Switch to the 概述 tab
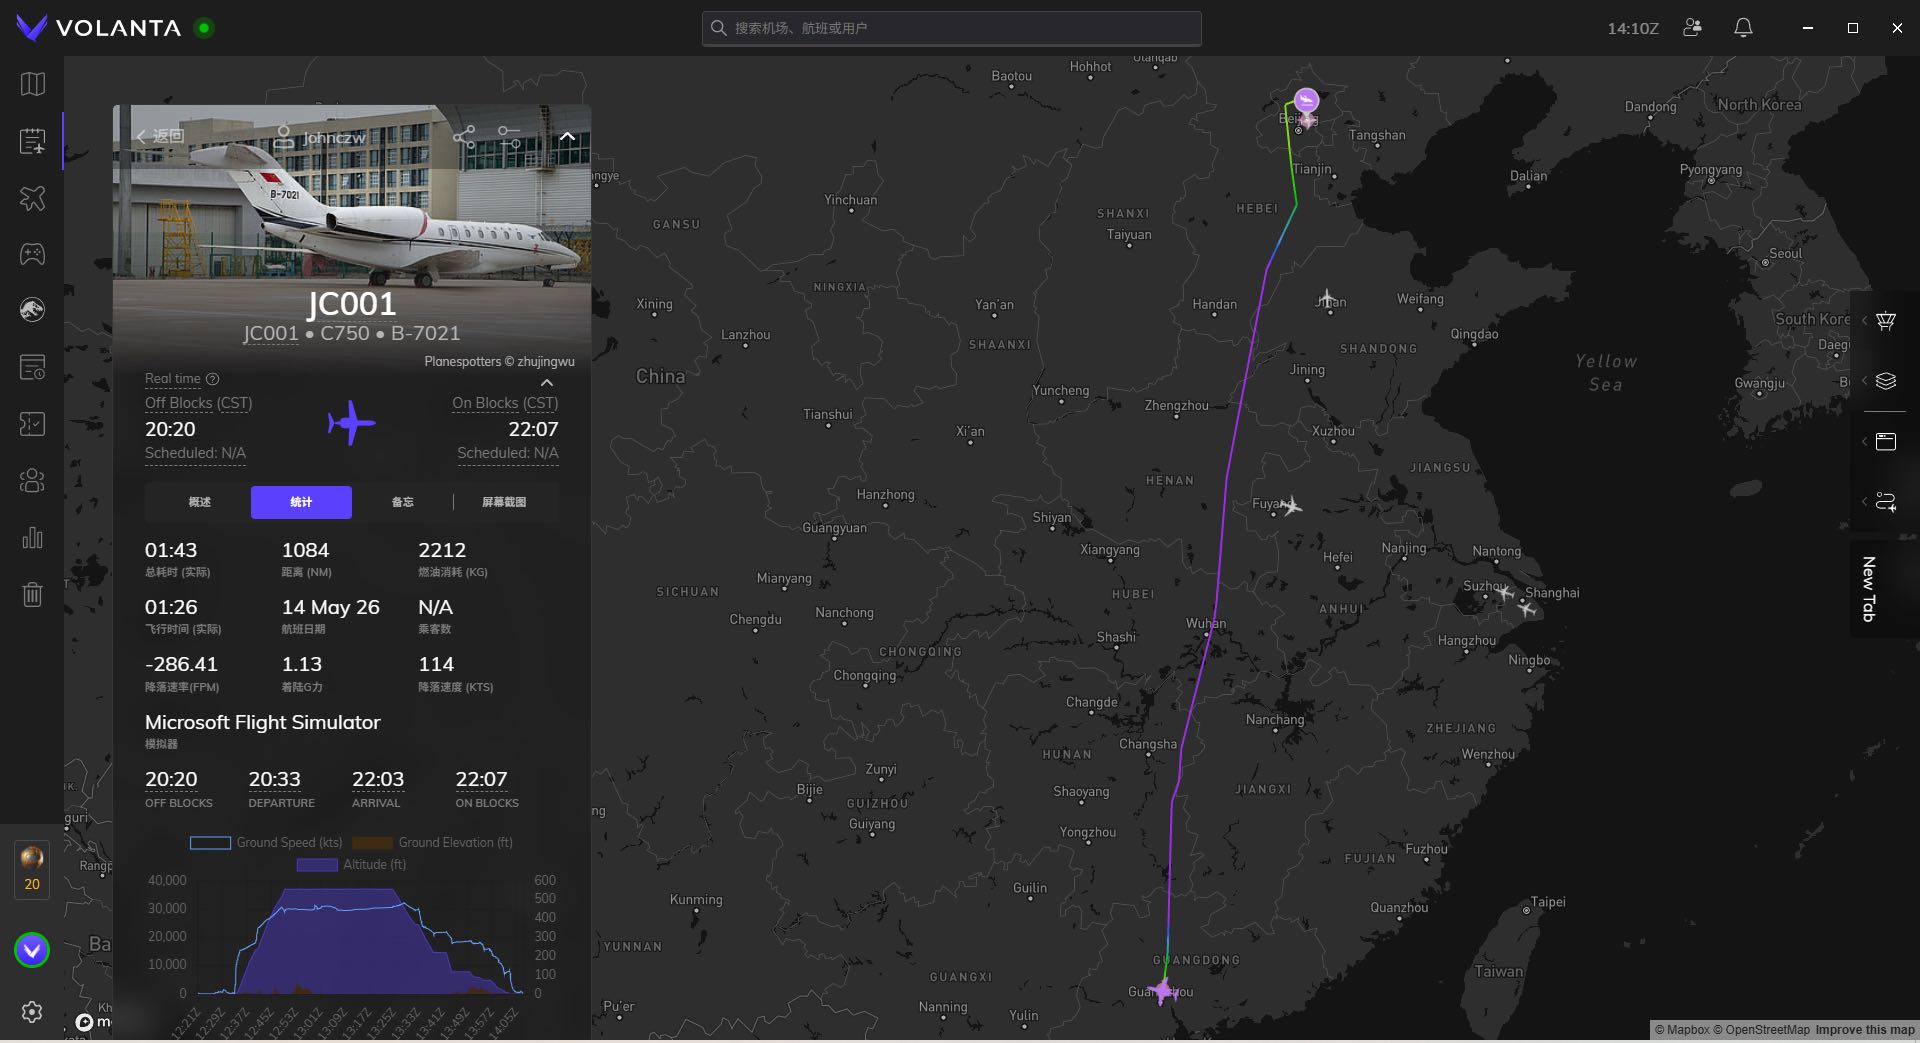The height and width of the screenshot is (1043, 1920). tap(200, 502)
